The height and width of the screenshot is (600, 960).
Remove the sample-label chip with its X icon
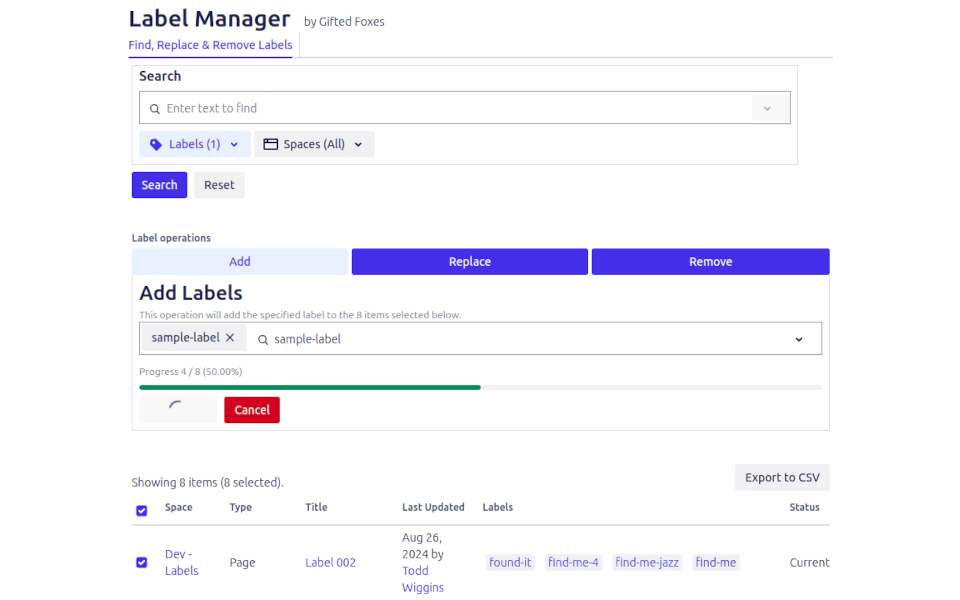click(x=230, y=337)
